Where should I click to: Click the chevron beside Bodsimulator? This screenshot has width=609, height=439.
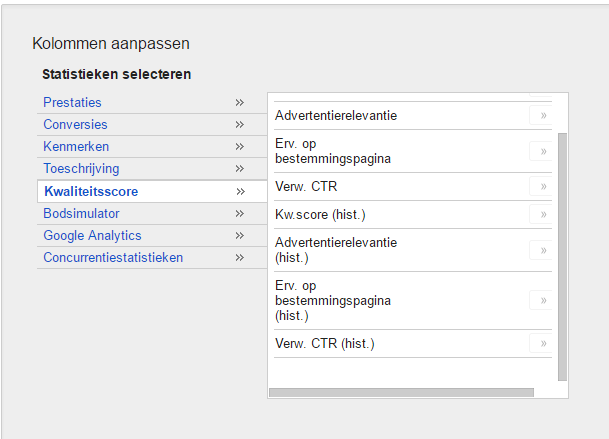pyautogui.click(x=240, y=214)
